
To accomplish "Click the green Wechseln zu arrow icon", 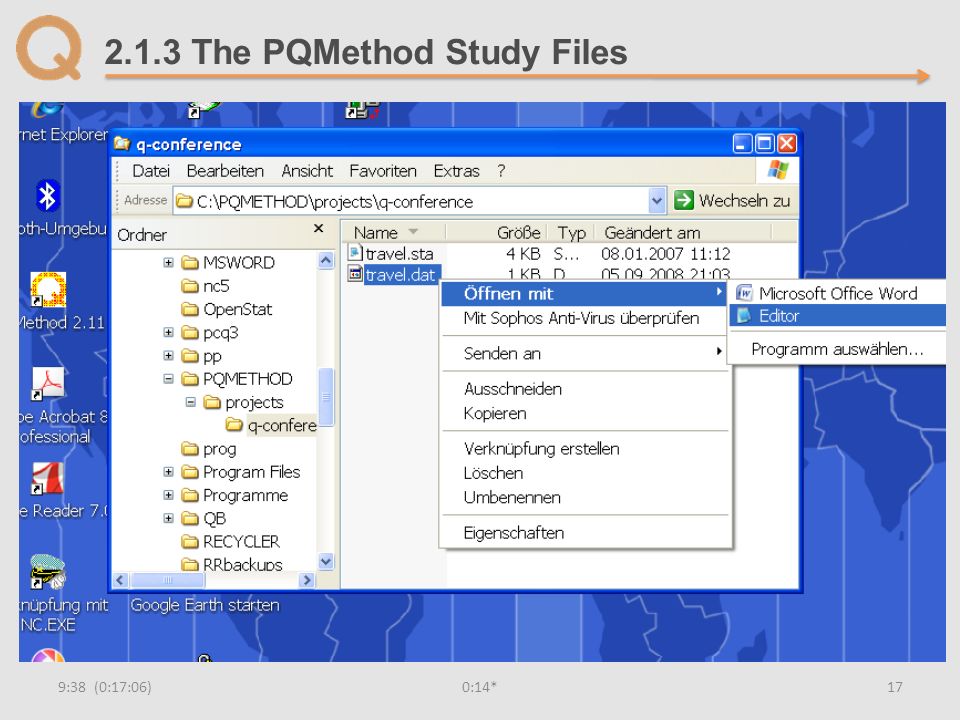I will coord(683,200).
